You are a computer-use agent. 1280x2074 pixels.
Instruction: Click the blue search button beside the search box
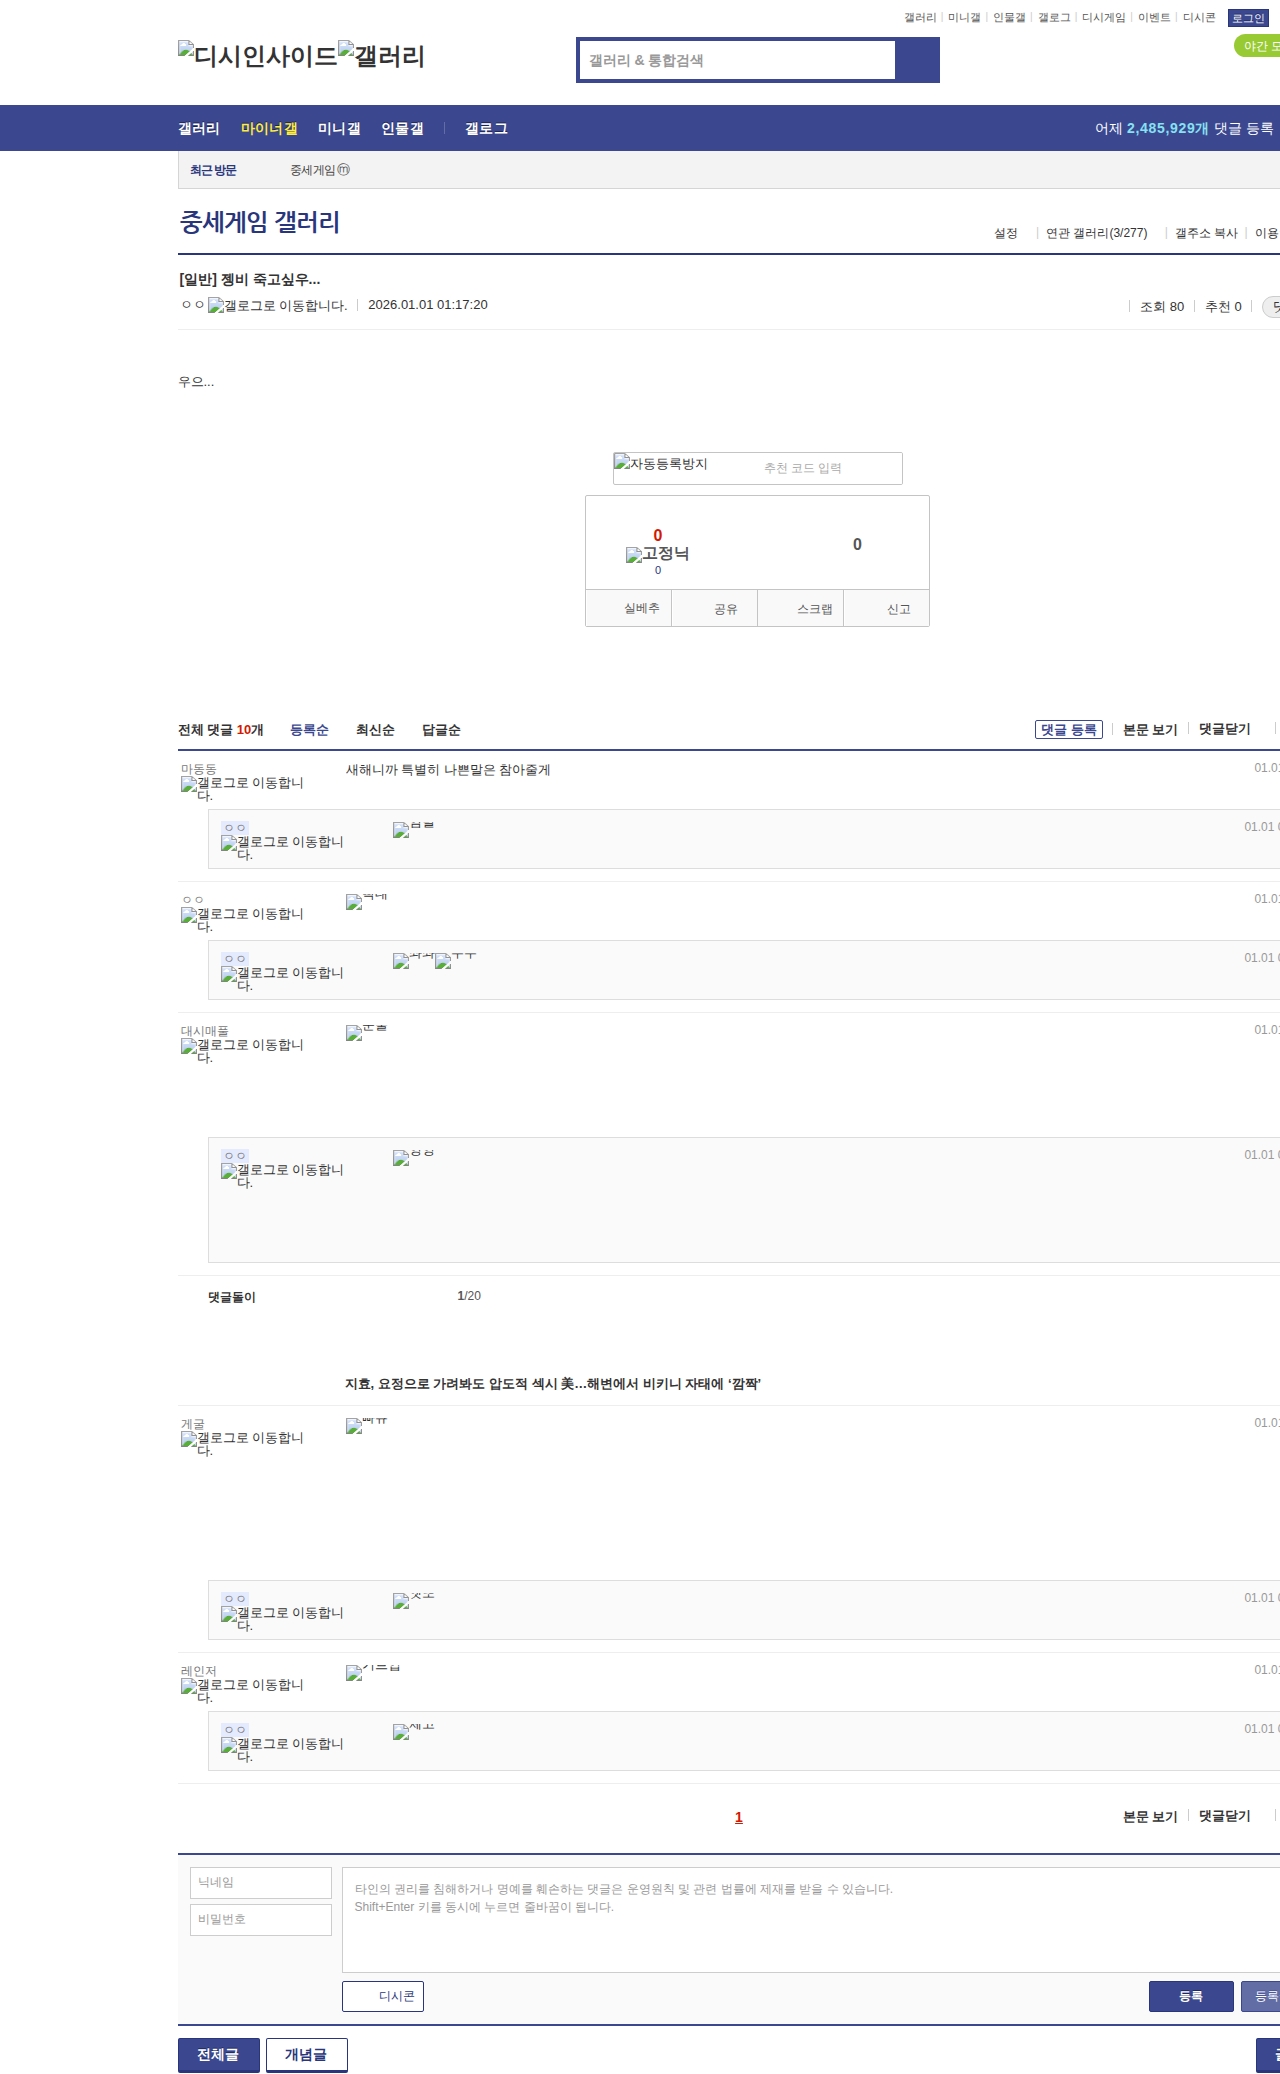[x=917, y=60]
